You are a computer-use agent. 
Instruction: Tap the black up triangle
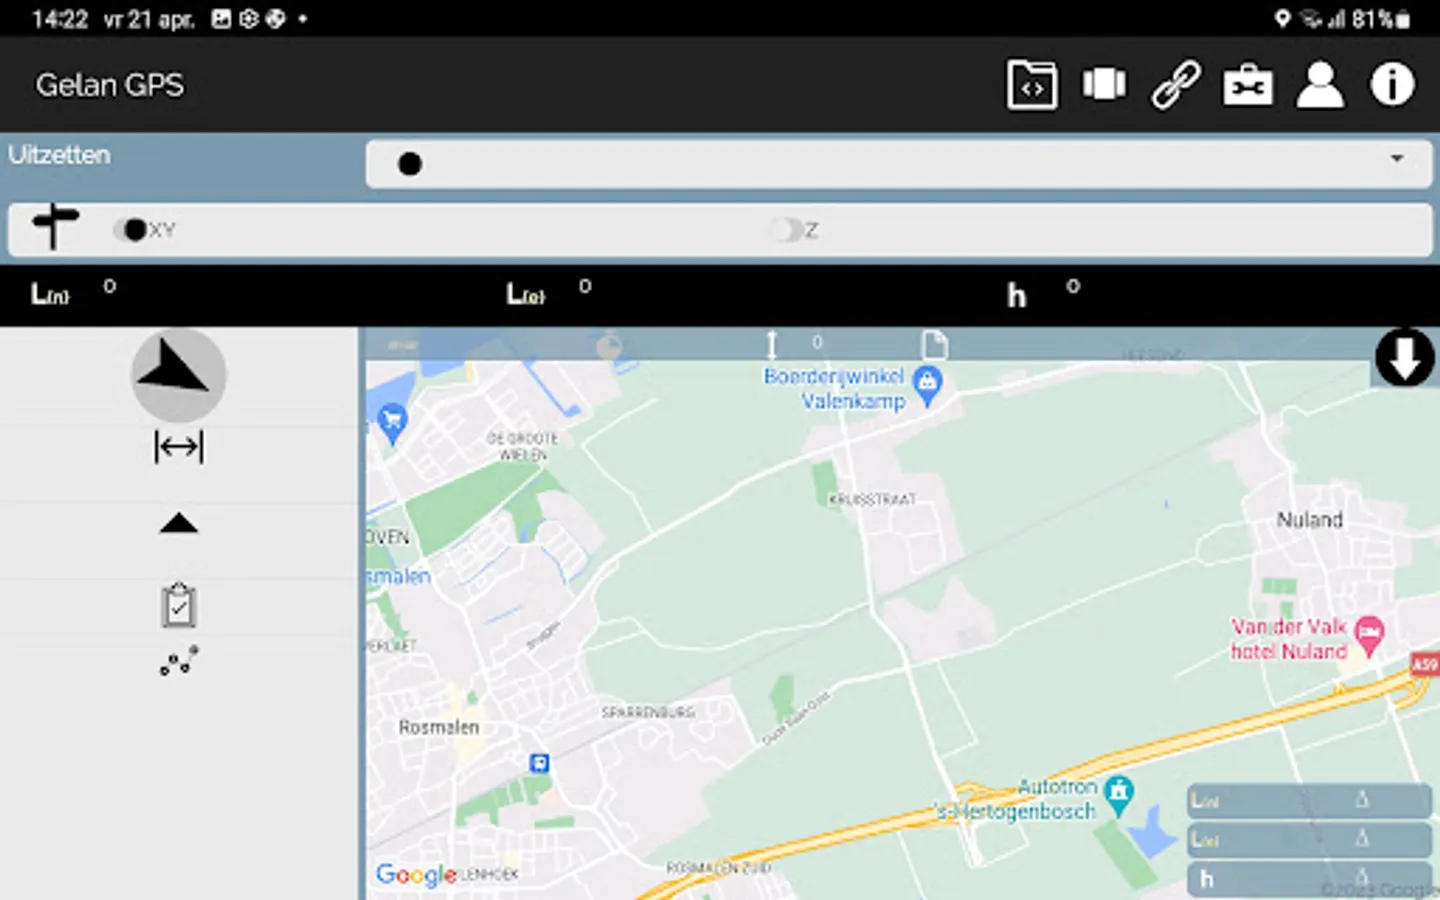pos(179,523)
